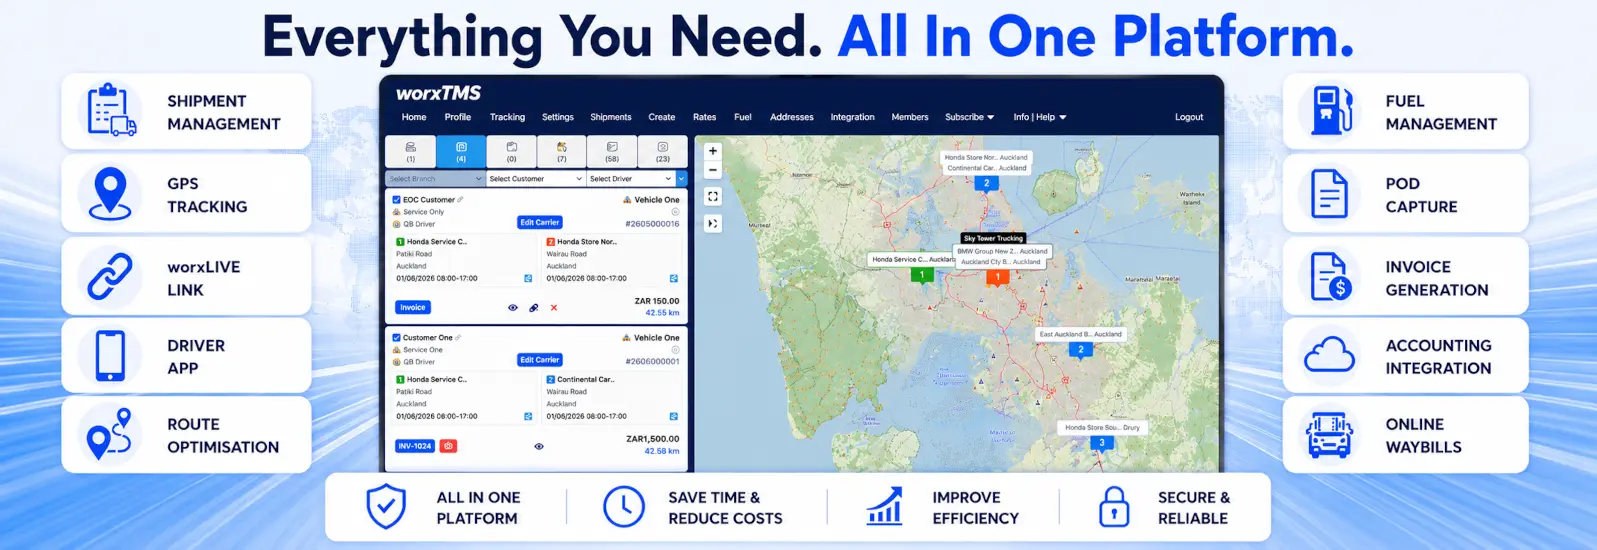
Task: Open the Tracking menu item
Action: click(507, 117)
